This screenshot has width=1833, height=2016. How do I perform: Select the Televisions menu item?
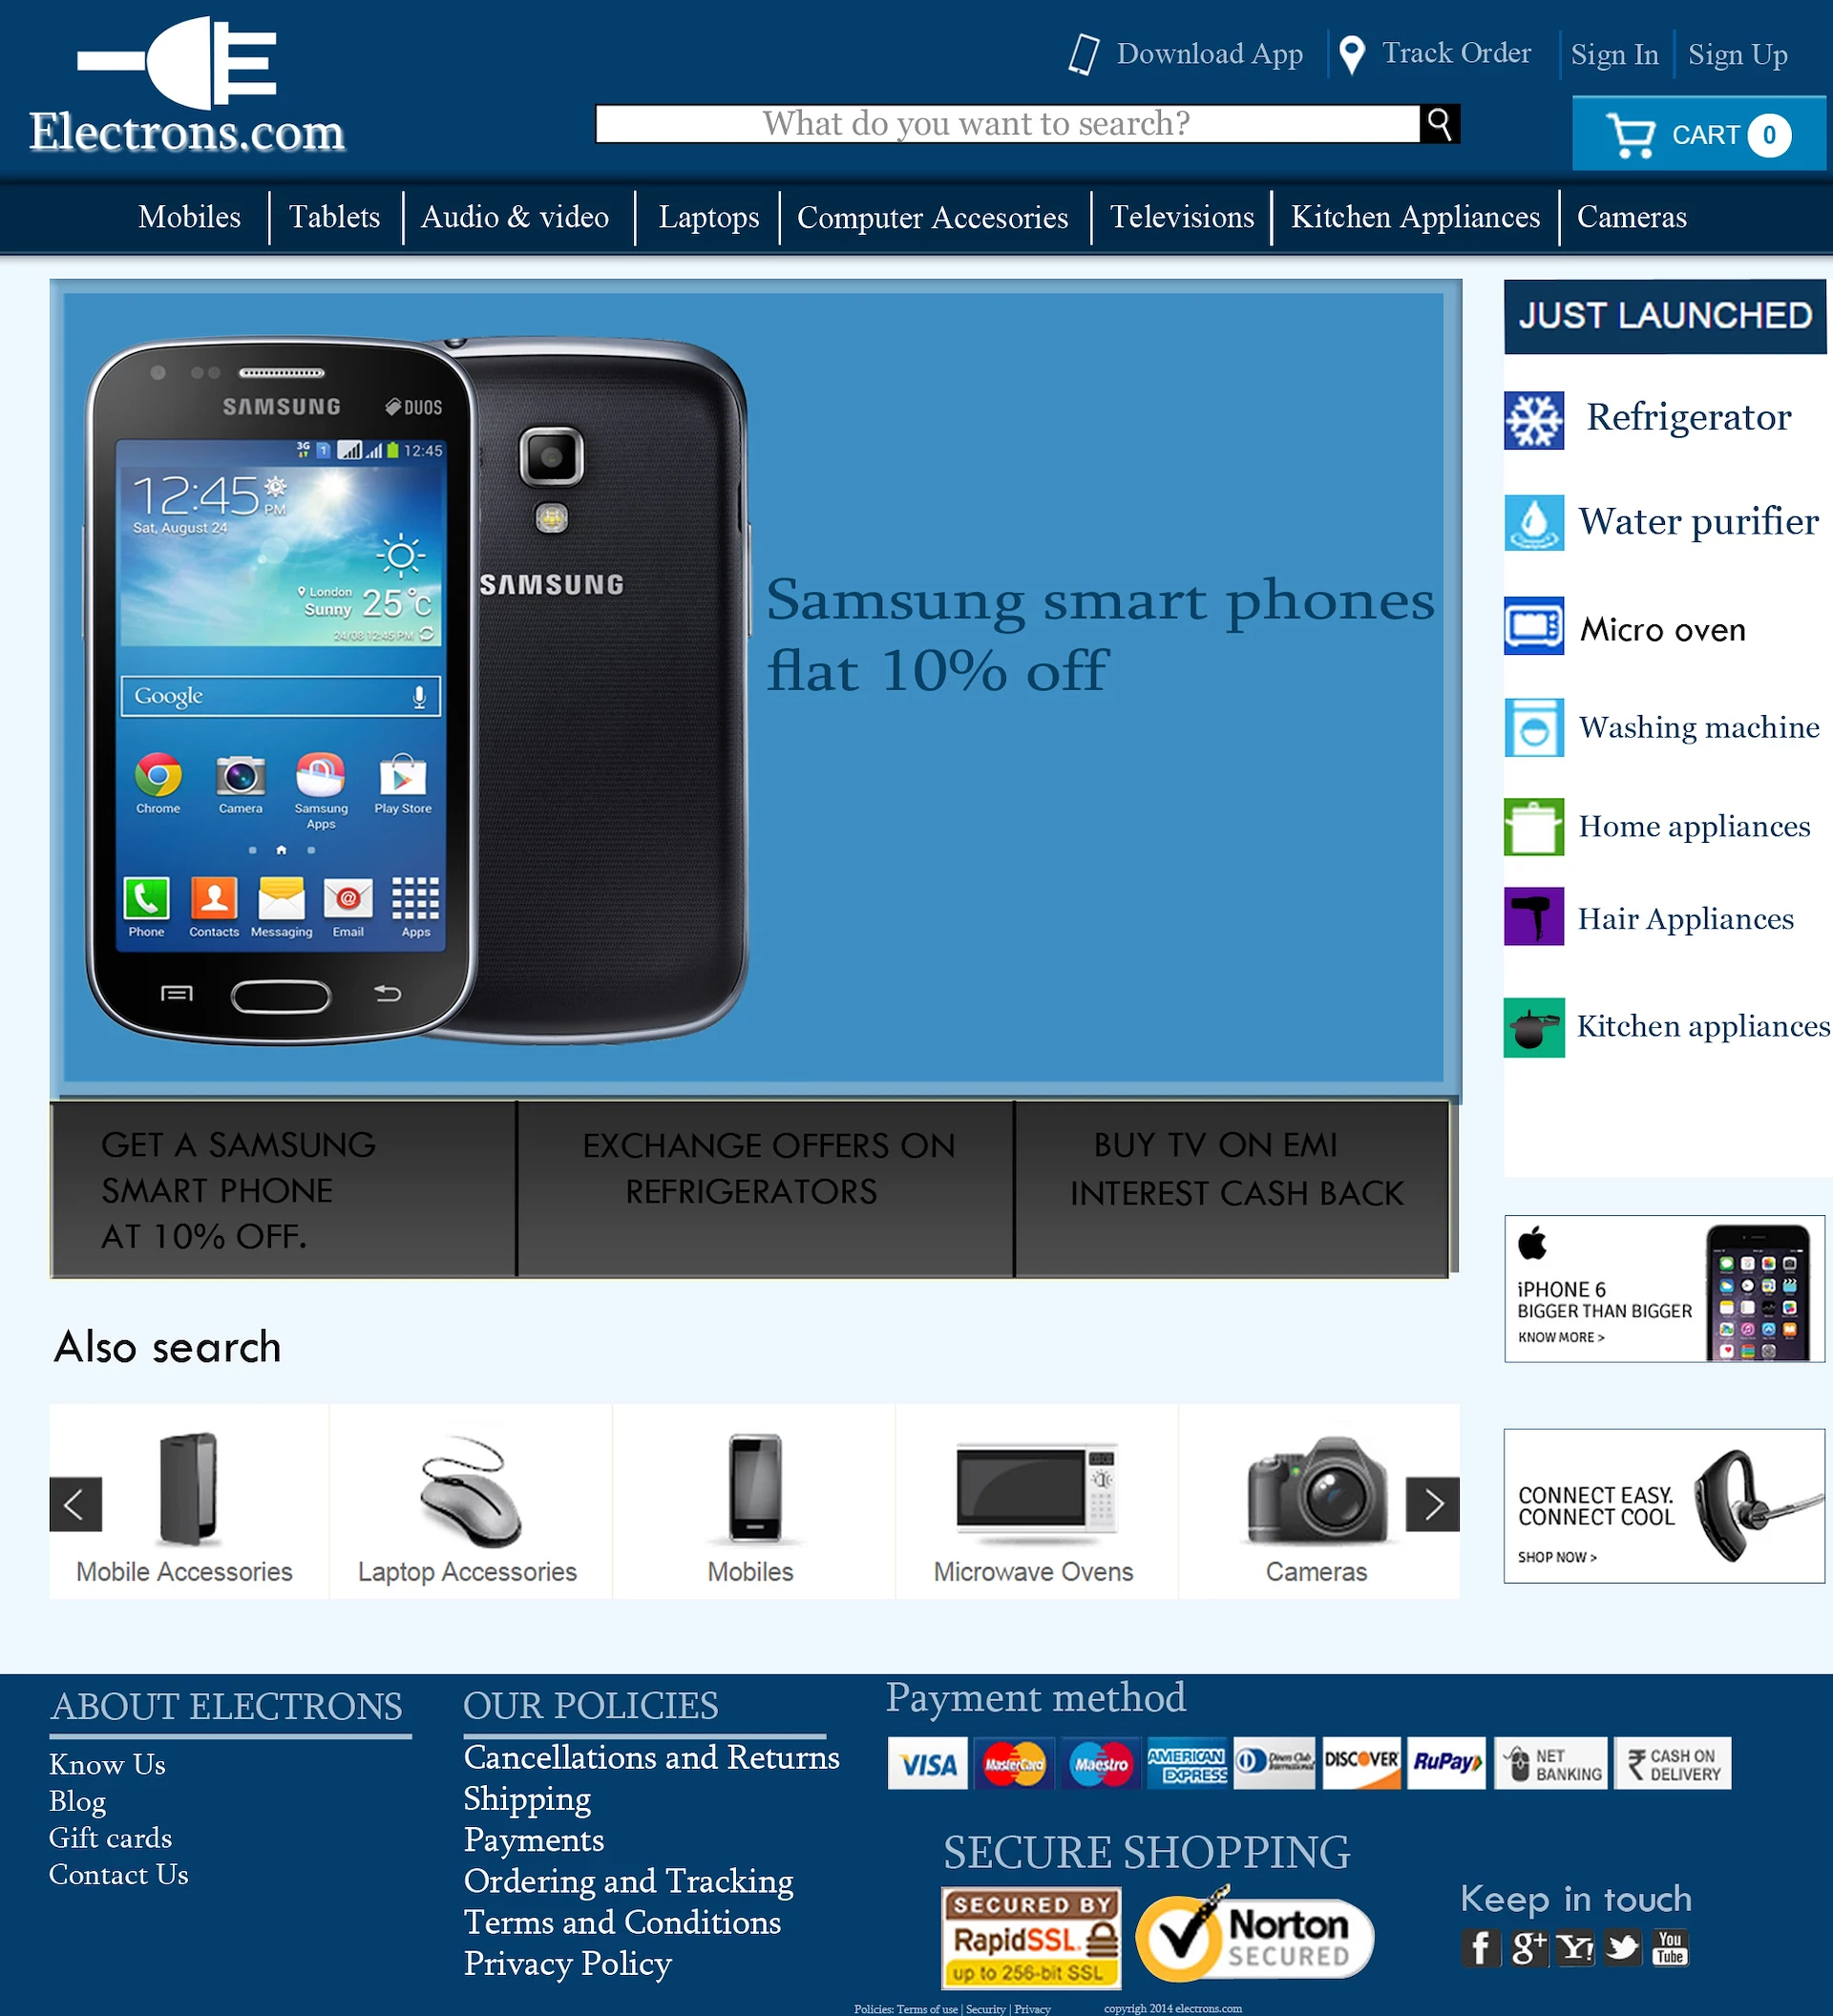point(1182,217)
